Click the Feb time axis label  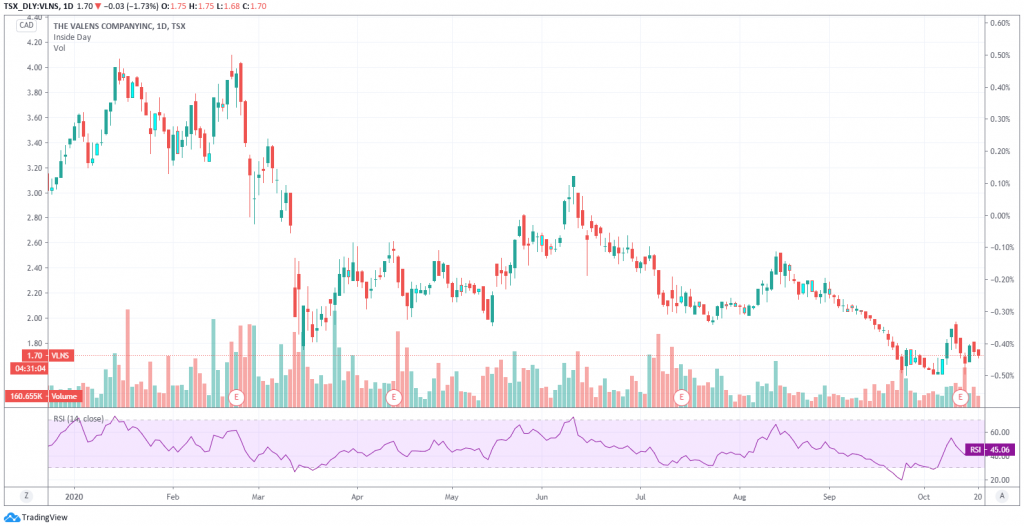(173, 496)
